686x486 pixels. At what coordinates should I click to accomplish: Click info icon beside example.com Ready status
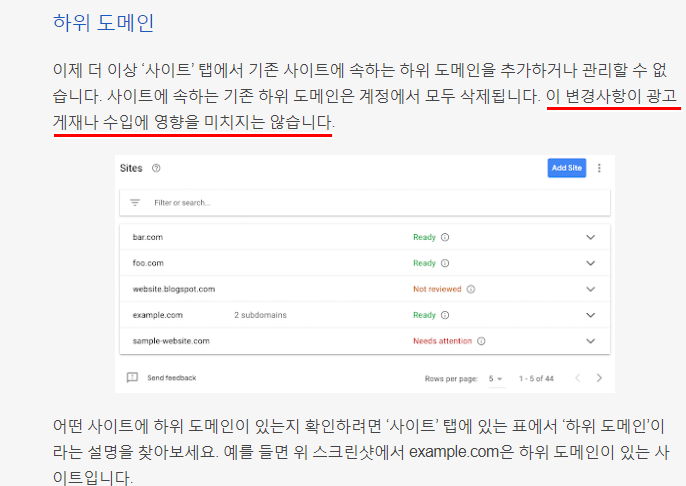click(x=445, y=315)
